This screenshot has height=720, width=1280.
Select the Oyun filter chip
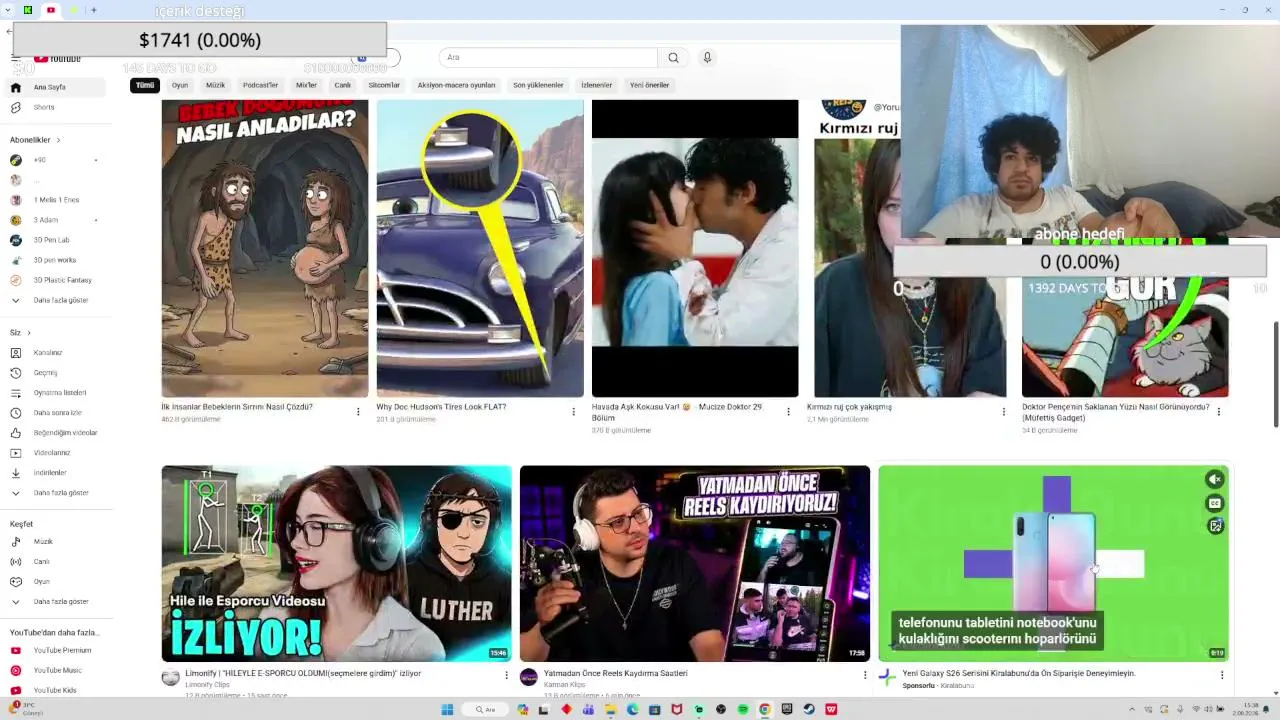tap(180, 85)
